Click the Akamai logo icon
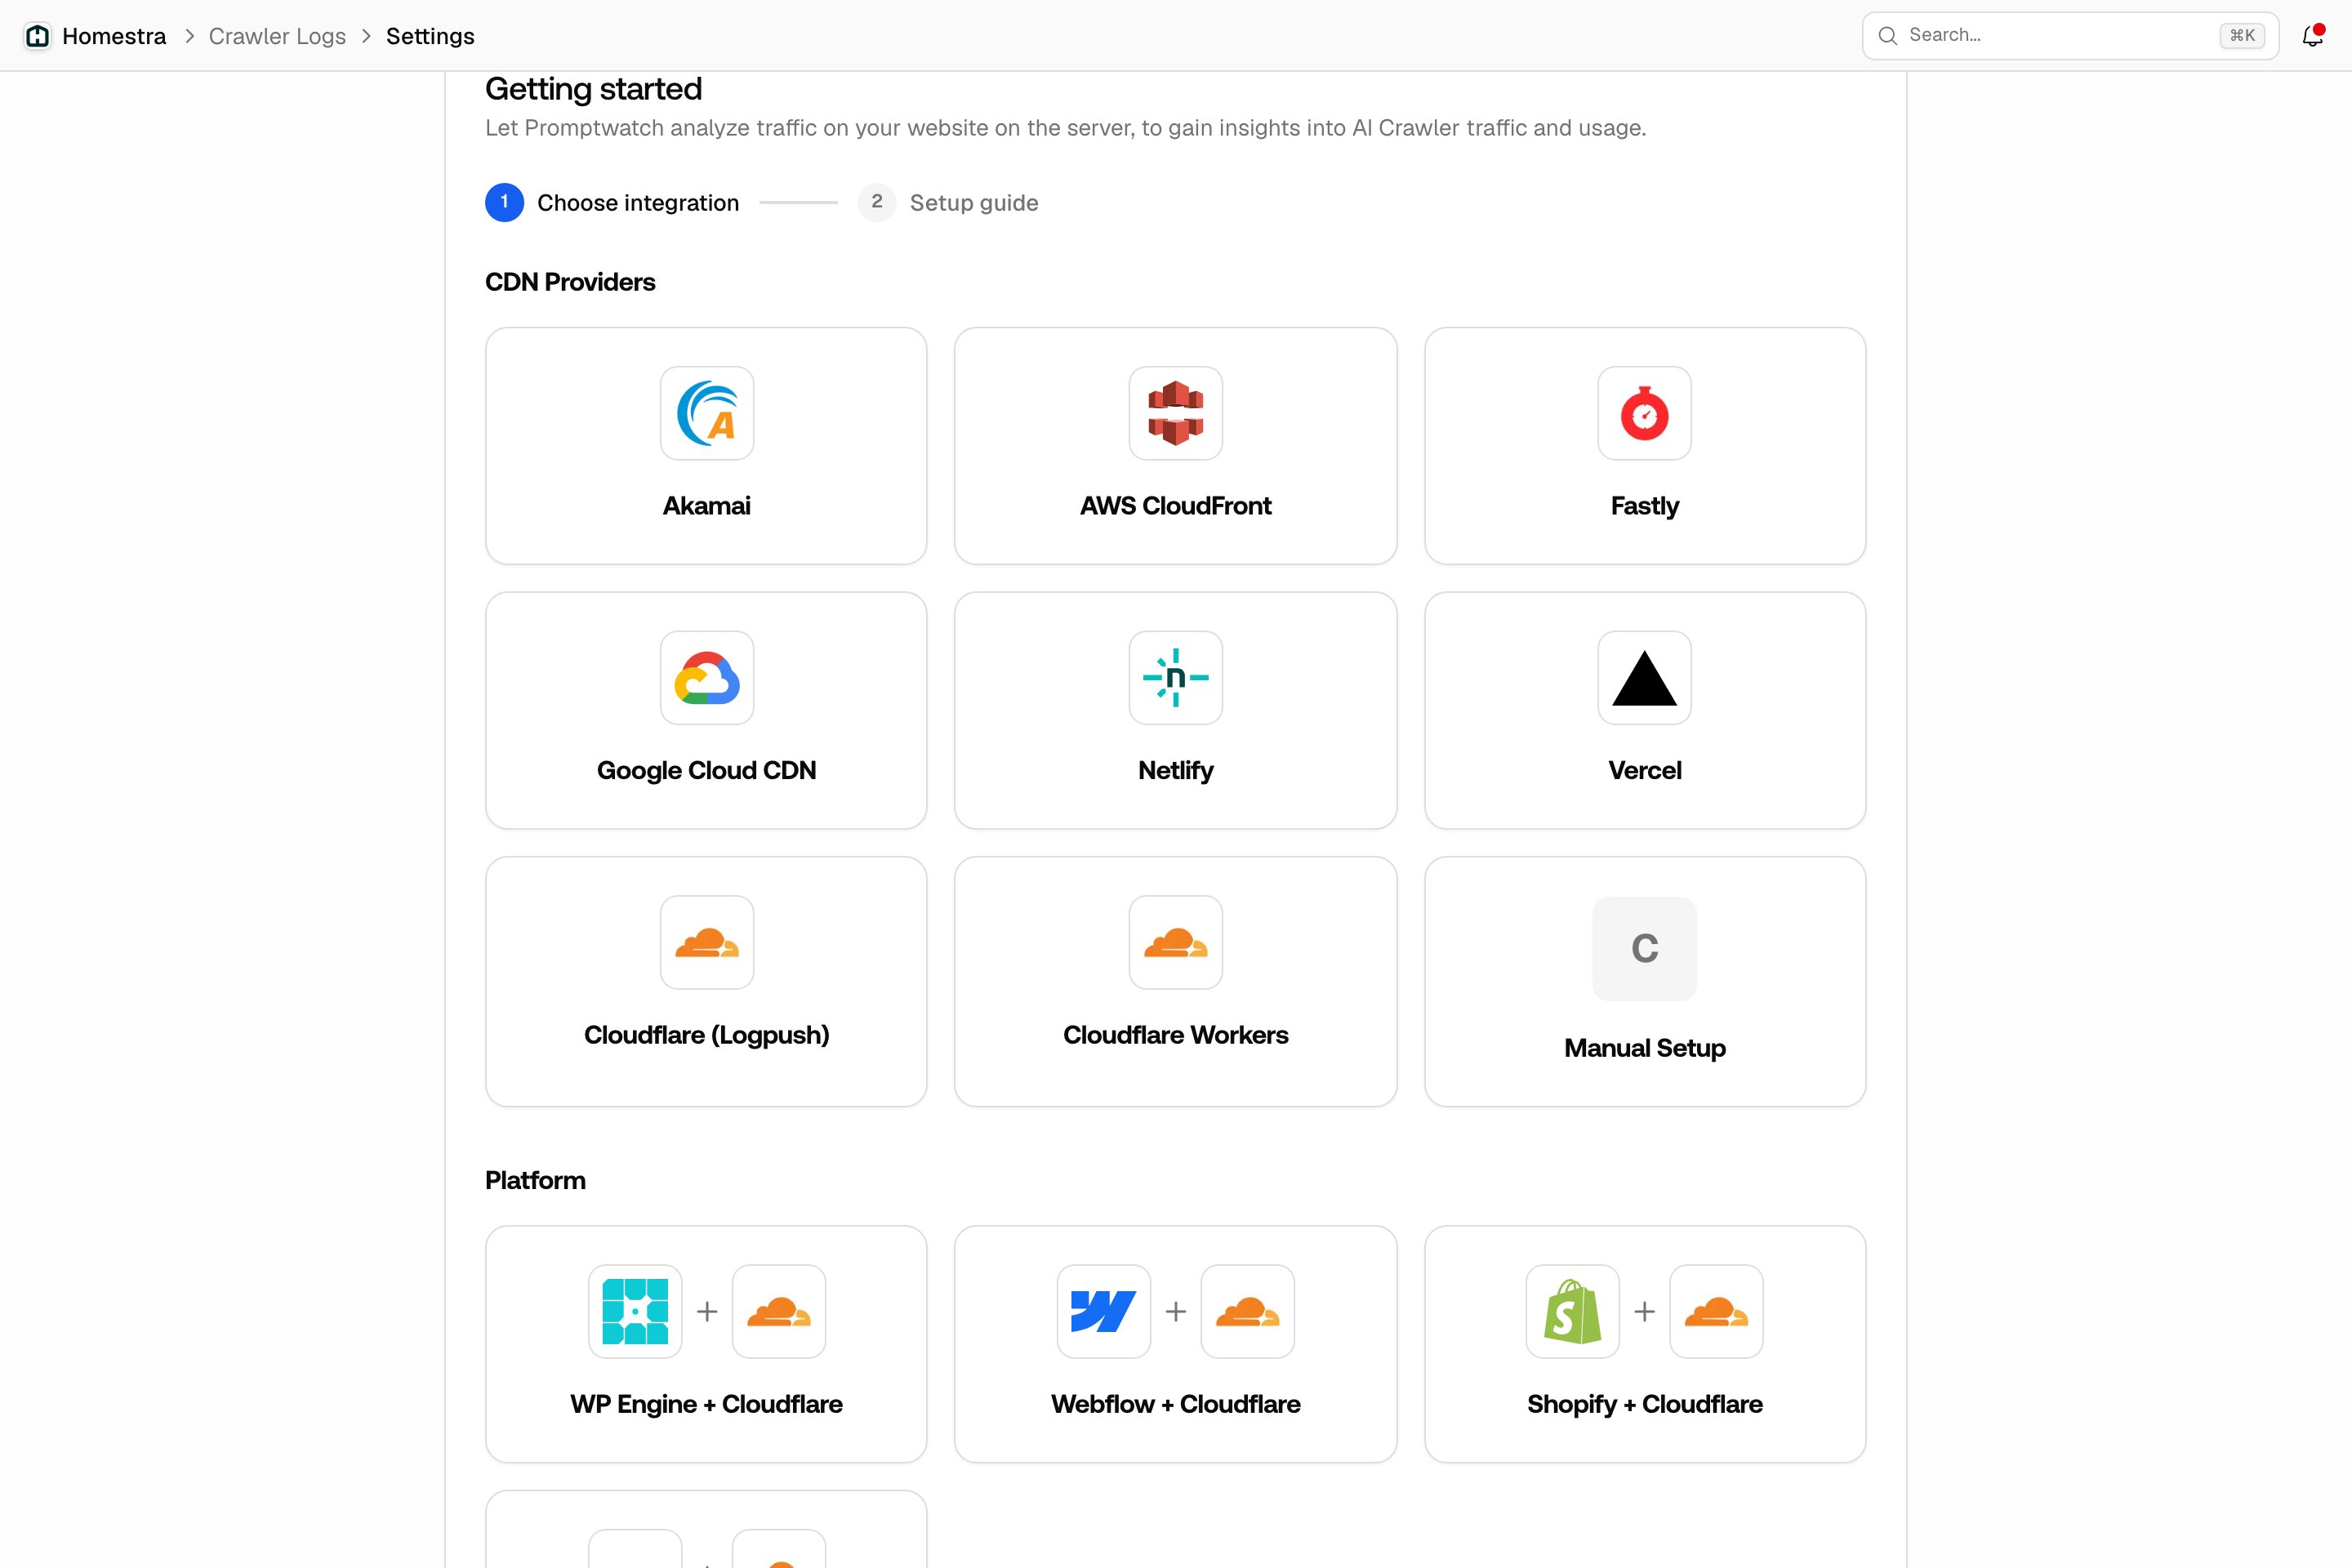 [706, 413]
